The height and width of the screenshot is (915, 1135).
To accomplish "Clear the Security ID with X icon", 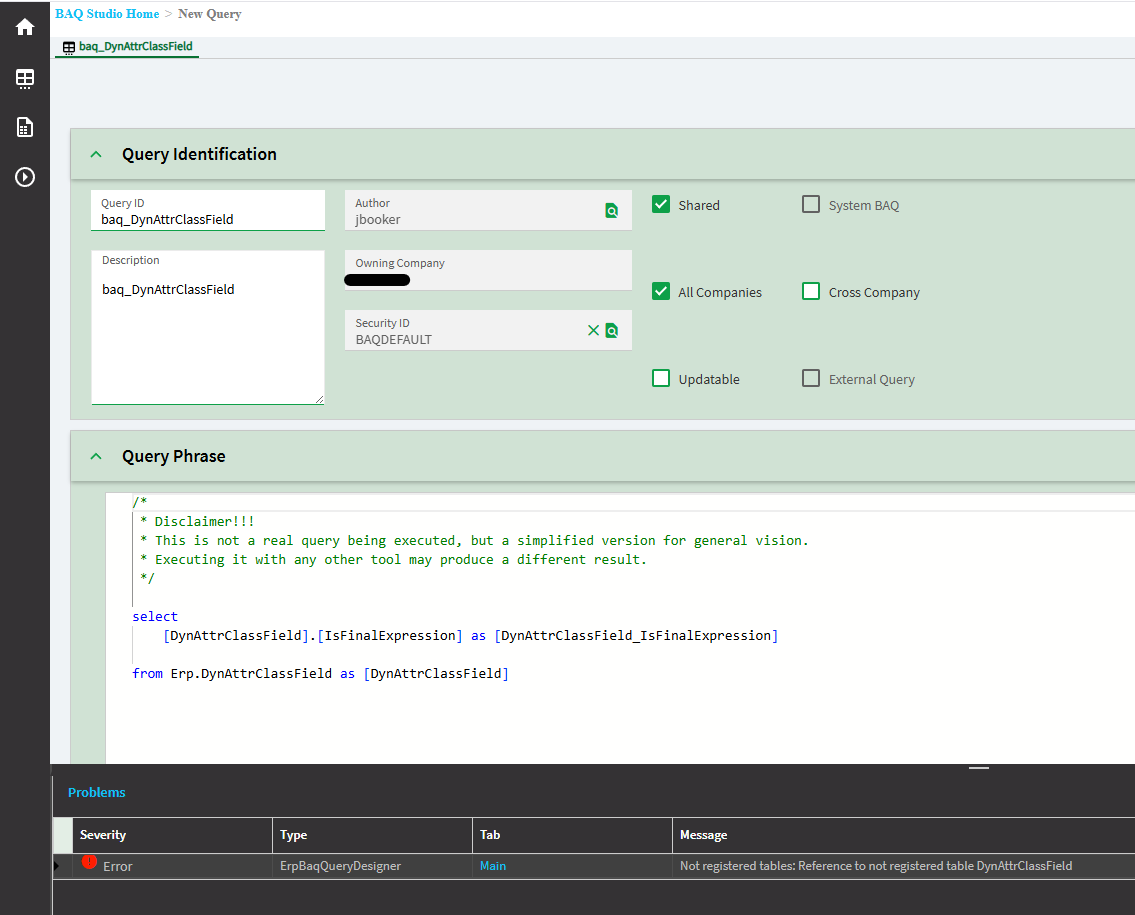I will [x=593, y=330].
